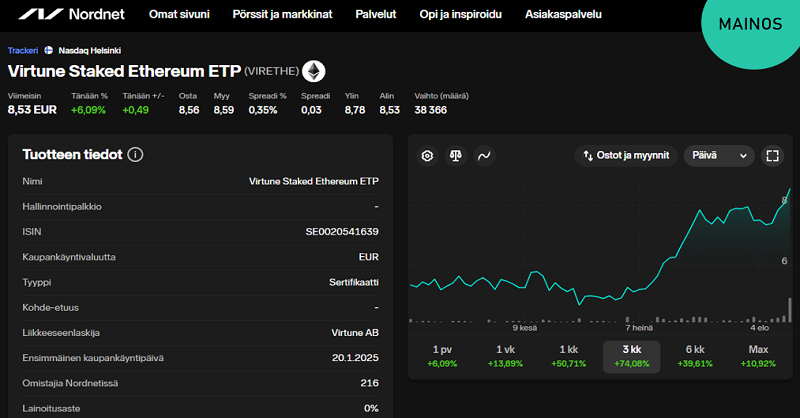Click first trading date 20.1.2025
Viewport: 800px width, 418px height.
pos(355,358)
